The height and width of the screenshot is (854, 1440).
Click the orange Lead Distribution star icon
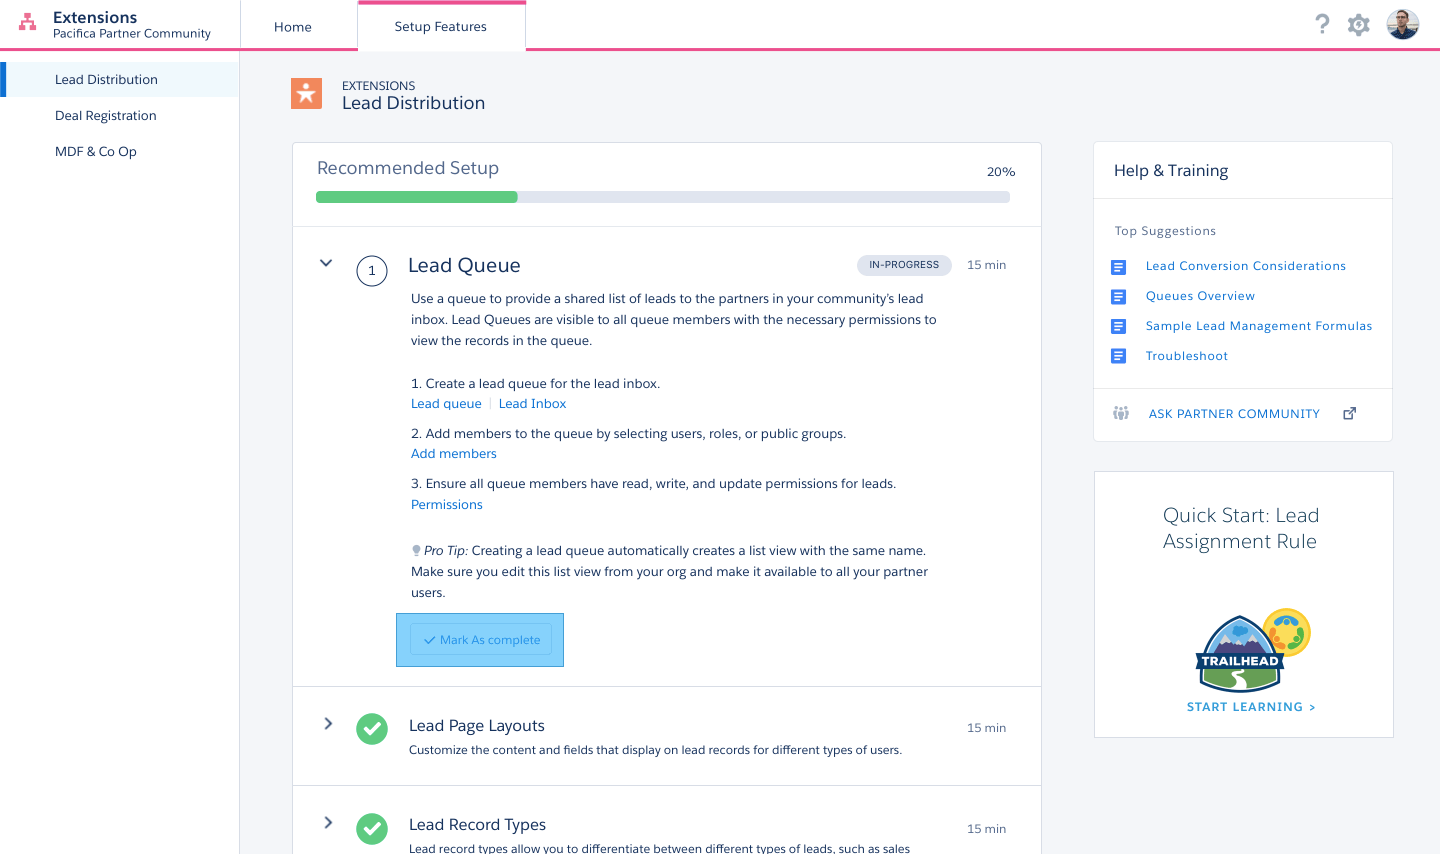(x=307, y=94)
